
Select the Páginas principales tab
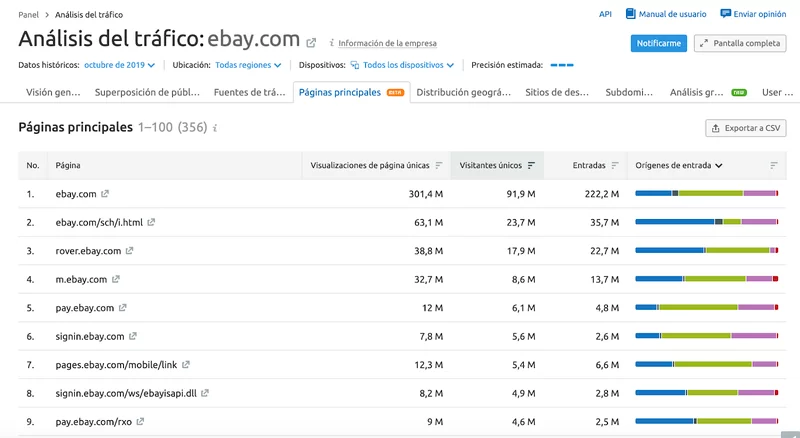click(352, 92)
